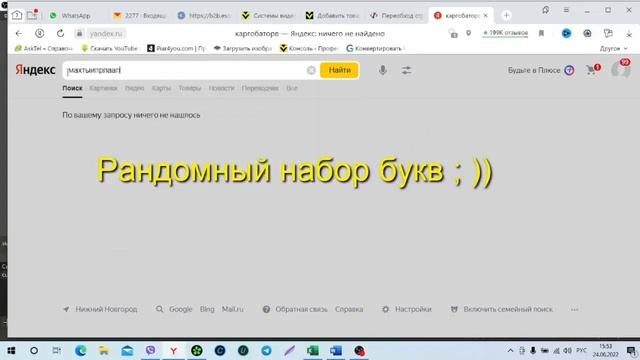
Task: Open the Конвертировать Google bookmark
Action: coord(375,48)
